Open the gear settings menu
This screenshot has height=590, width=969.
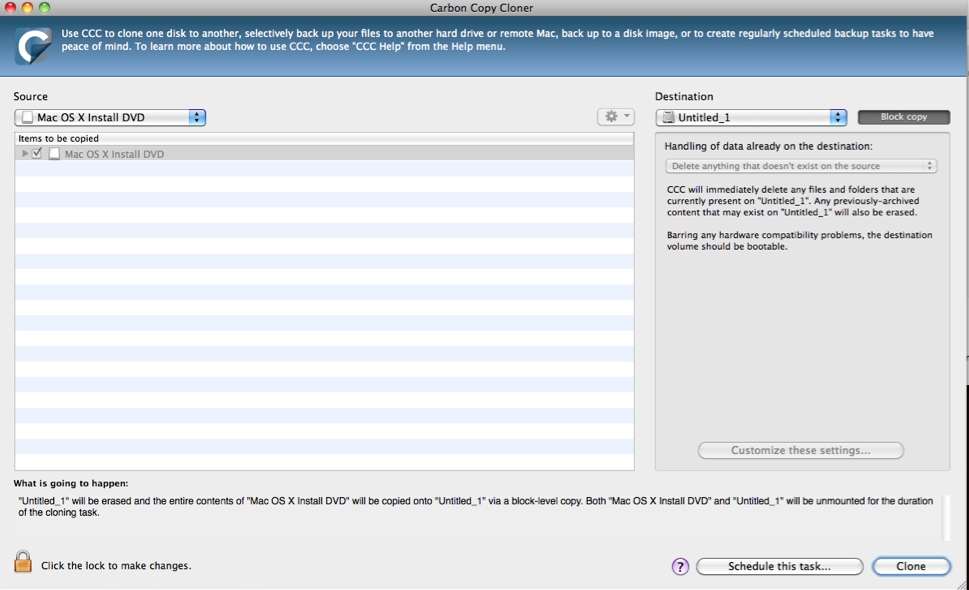coord(616,116)
